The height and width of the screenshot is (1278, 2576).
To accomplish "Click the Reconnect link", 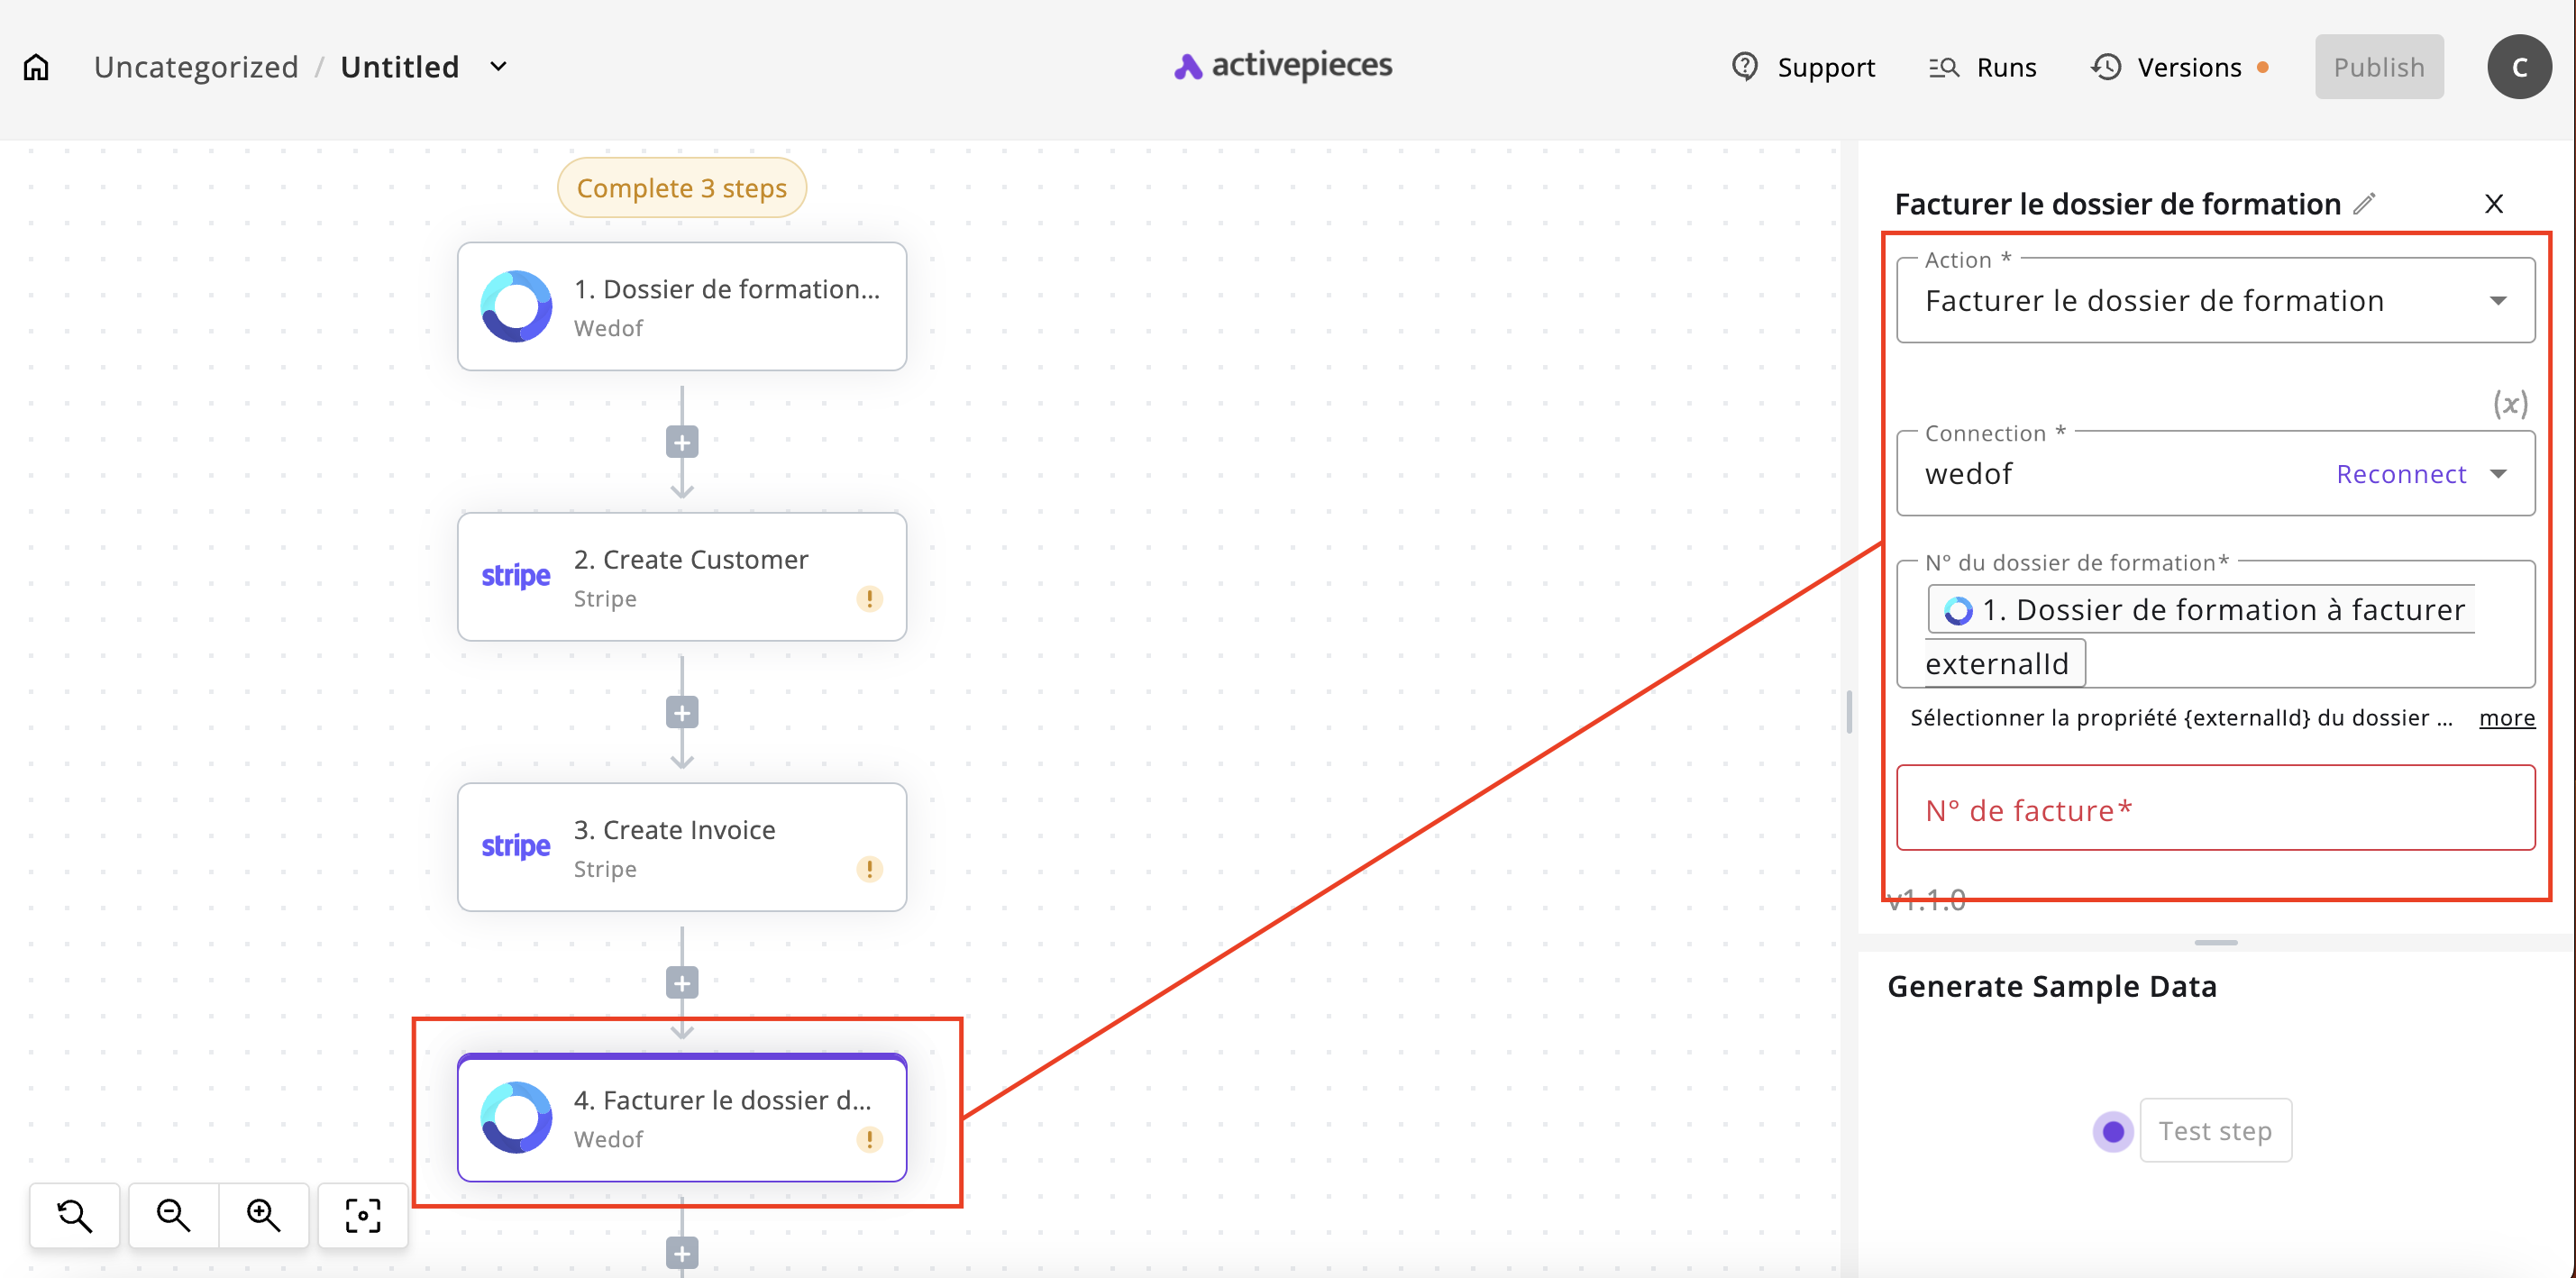I will 2400,473.
